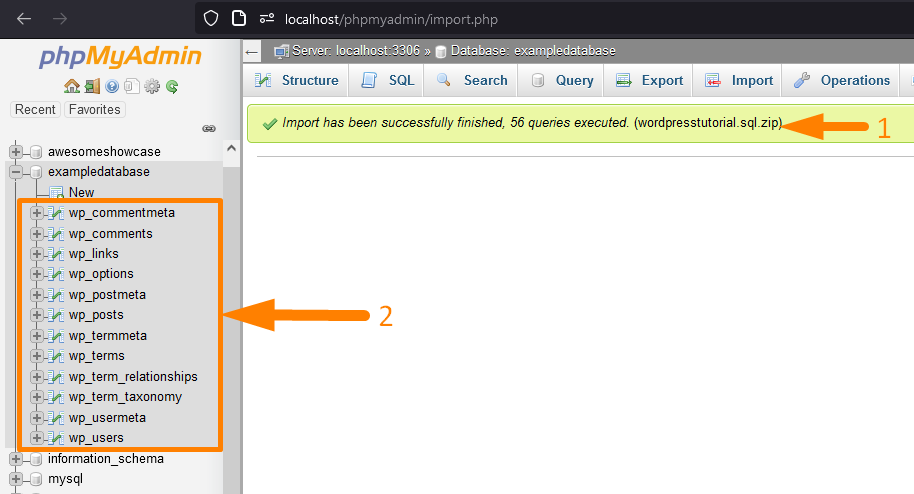Click the wp_terms table structure icon
Viewport: 914px width, 494px height.
coord(57,356)
